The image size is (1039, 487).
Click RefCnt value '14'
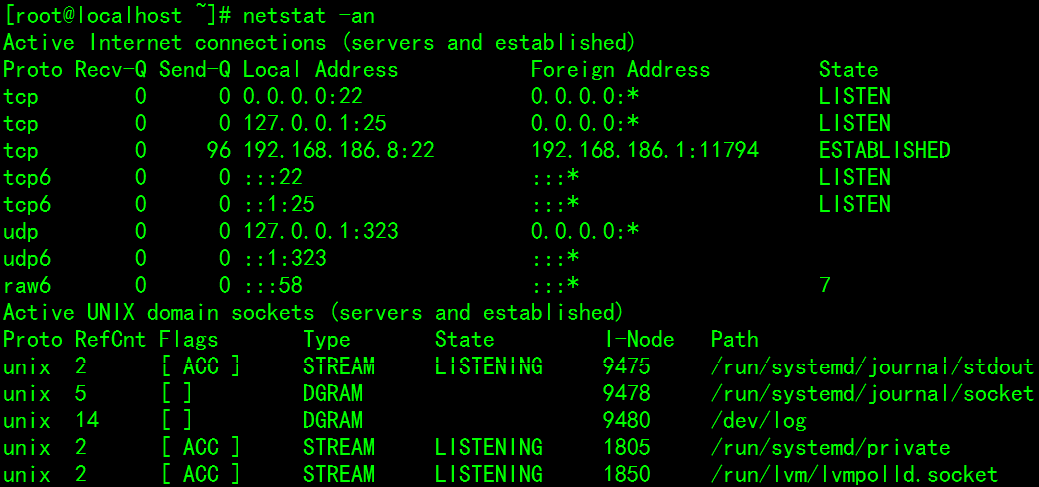[87, 421]
